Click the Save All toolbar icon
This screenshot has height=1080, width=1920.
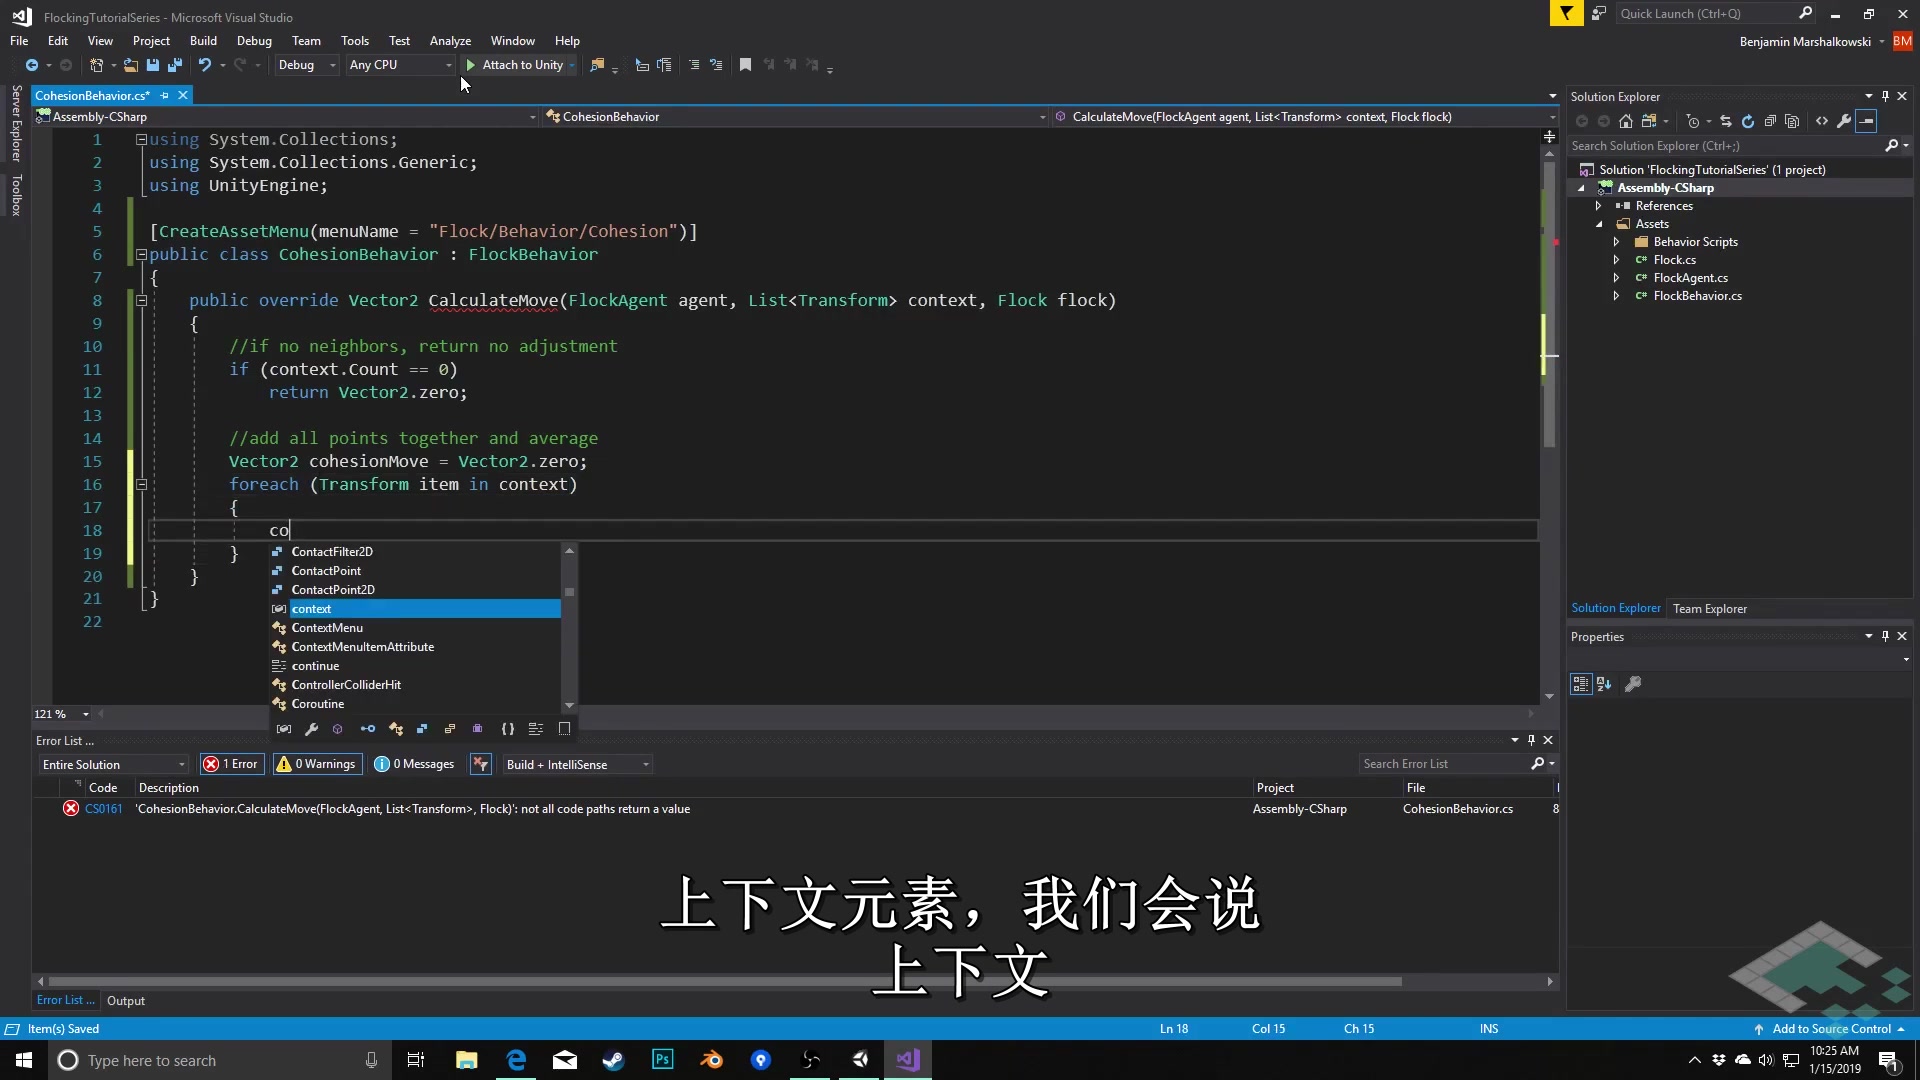coord(174,64)
